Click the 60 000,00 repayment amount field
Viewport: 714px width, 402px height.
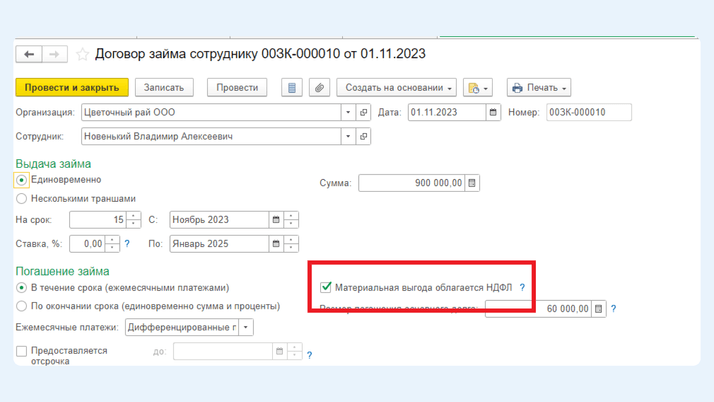pyautogui.click(x=538, y=309)
